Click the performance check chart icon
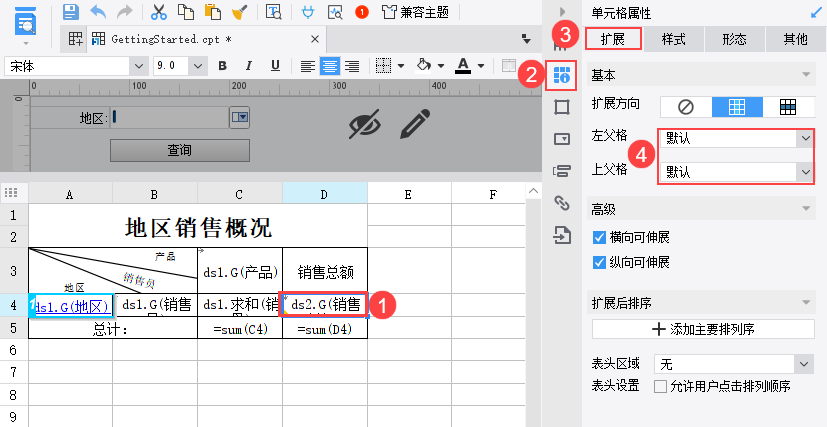 click(335, 12)
